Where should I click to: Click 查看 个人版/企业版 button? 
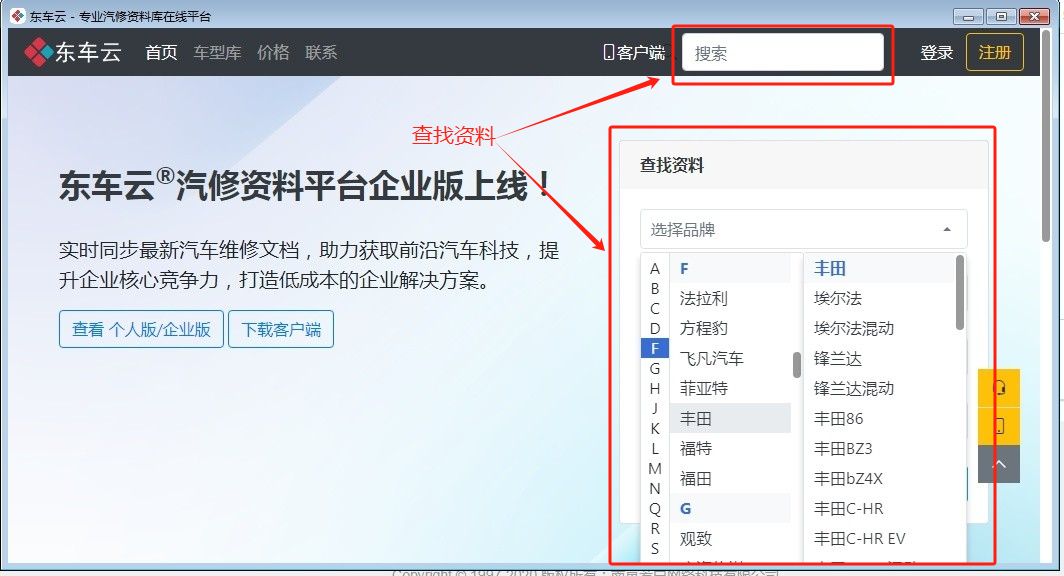141,329
